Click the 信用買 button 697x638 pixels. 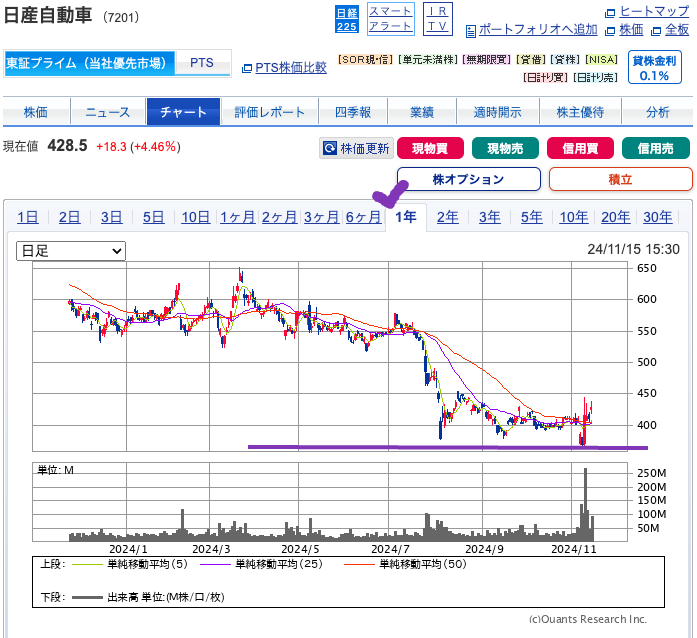coord(581,148)
